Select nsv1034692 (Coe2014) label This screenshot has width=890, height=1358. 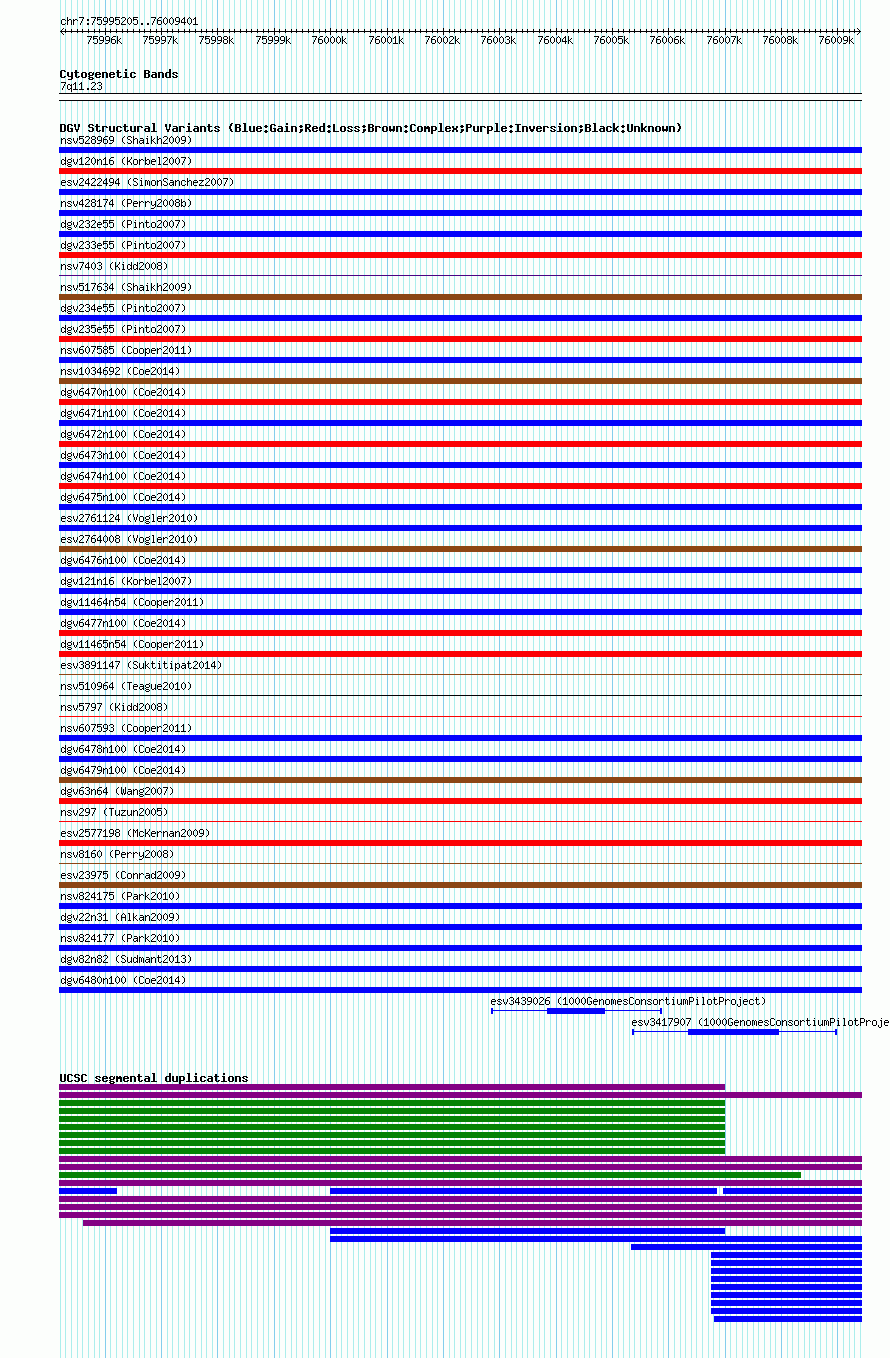[x=120, y=371]
